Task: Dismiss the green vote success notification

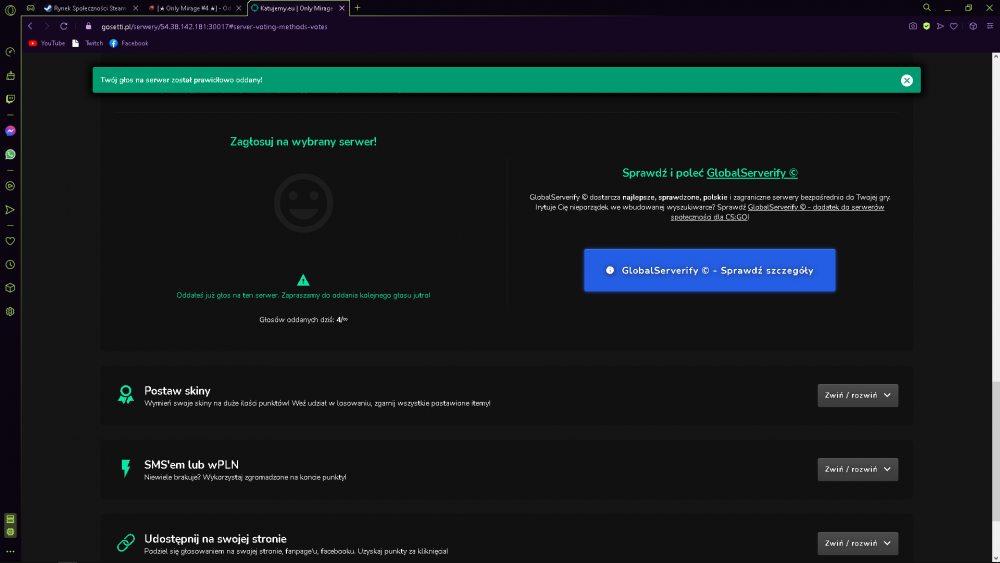Action: pos(906,80)
